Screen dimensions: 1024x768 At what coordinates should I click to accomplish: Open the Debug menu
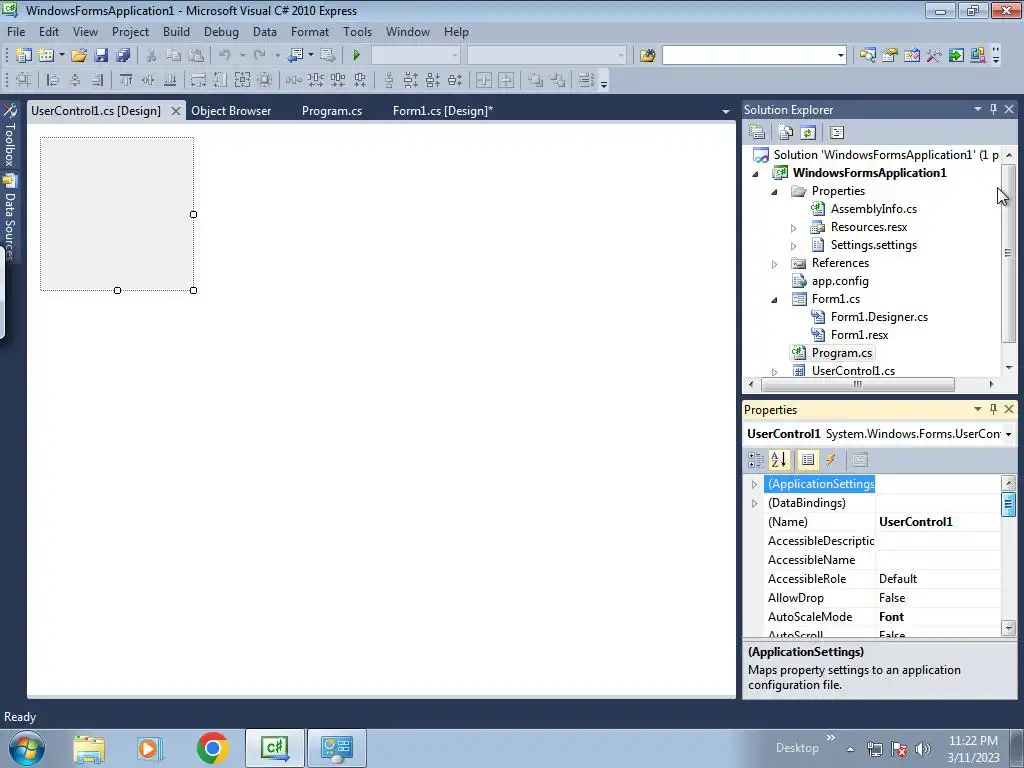(221, 31)
